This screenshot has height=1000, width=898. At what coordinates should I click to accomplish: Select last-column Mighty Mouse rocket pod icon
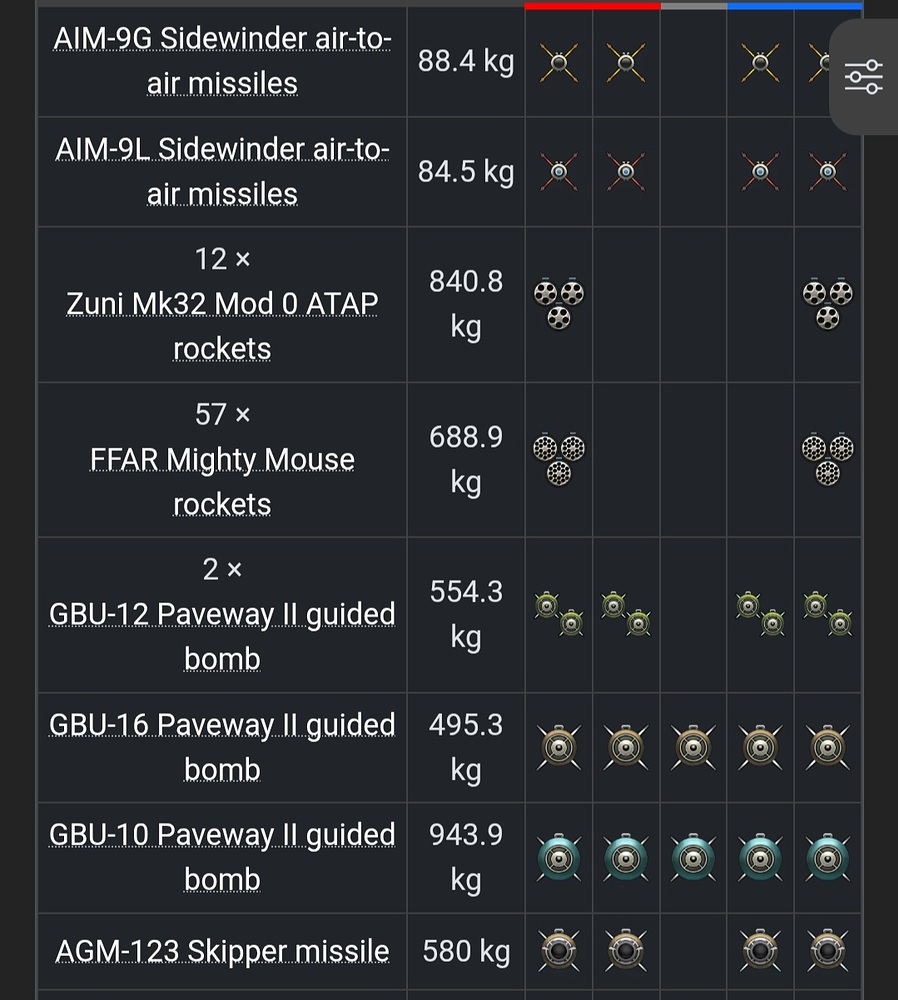coord(828,459)
